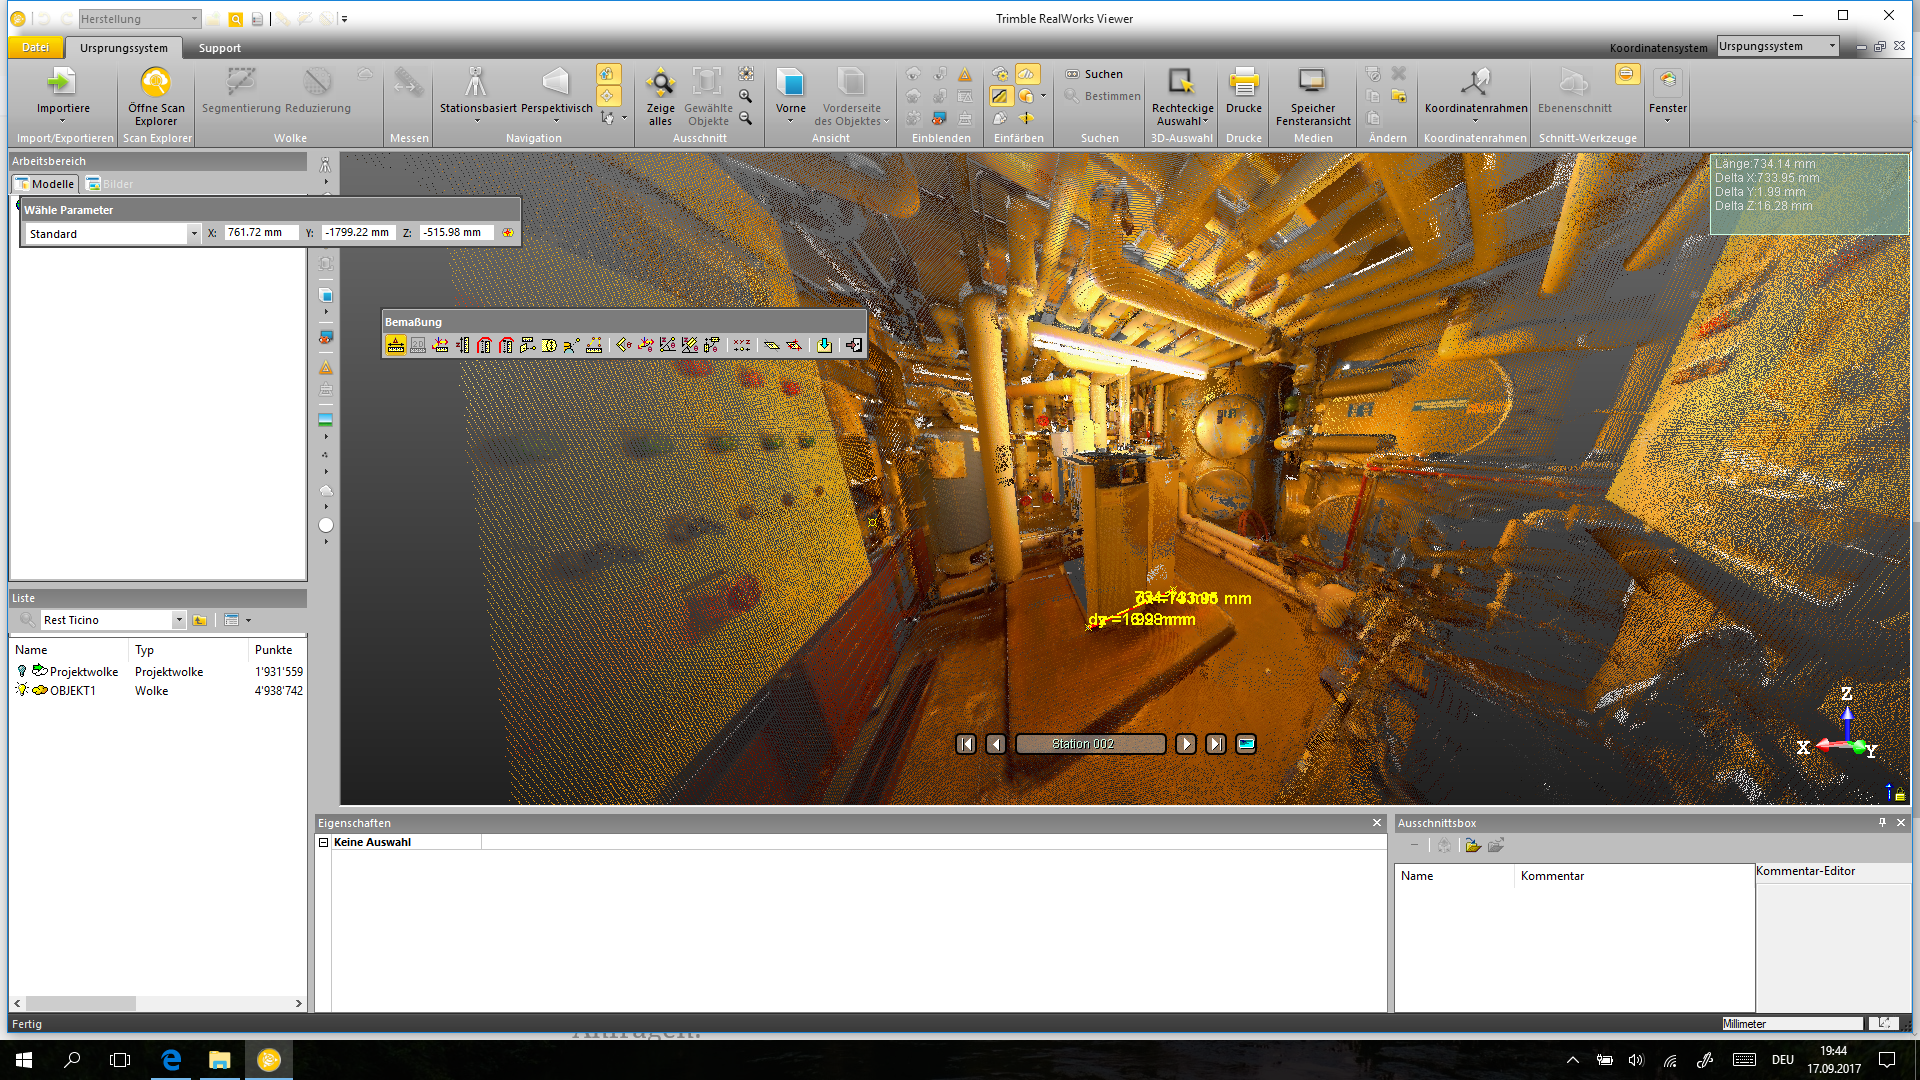
Task: Toggle visibility bulb of OBJEKT1
Action: 22,691
